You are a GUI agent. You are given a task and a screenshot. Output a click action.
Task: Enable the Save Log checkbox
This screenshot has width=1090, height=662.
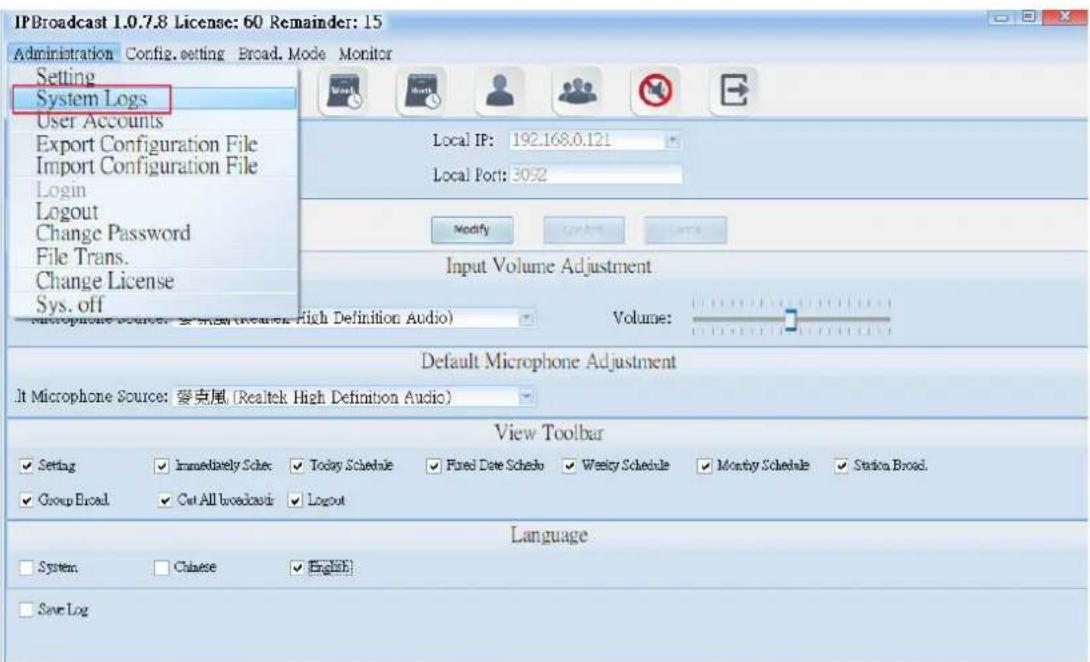coord(26,610)
